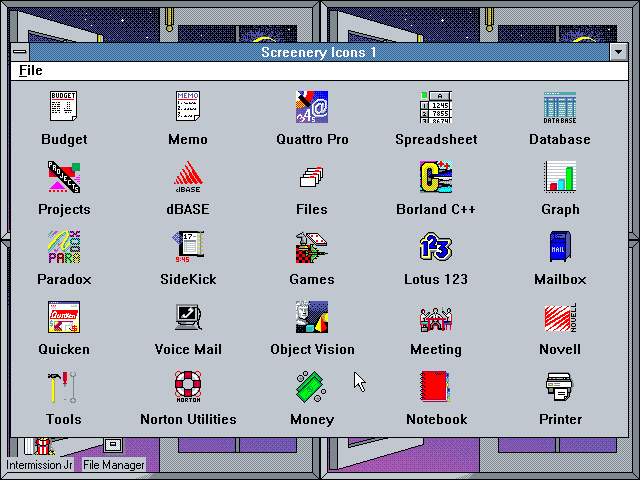
Task: Click the Screenery Icons 1 title bar
Action: pyautogui.click(x=319, y=52)
